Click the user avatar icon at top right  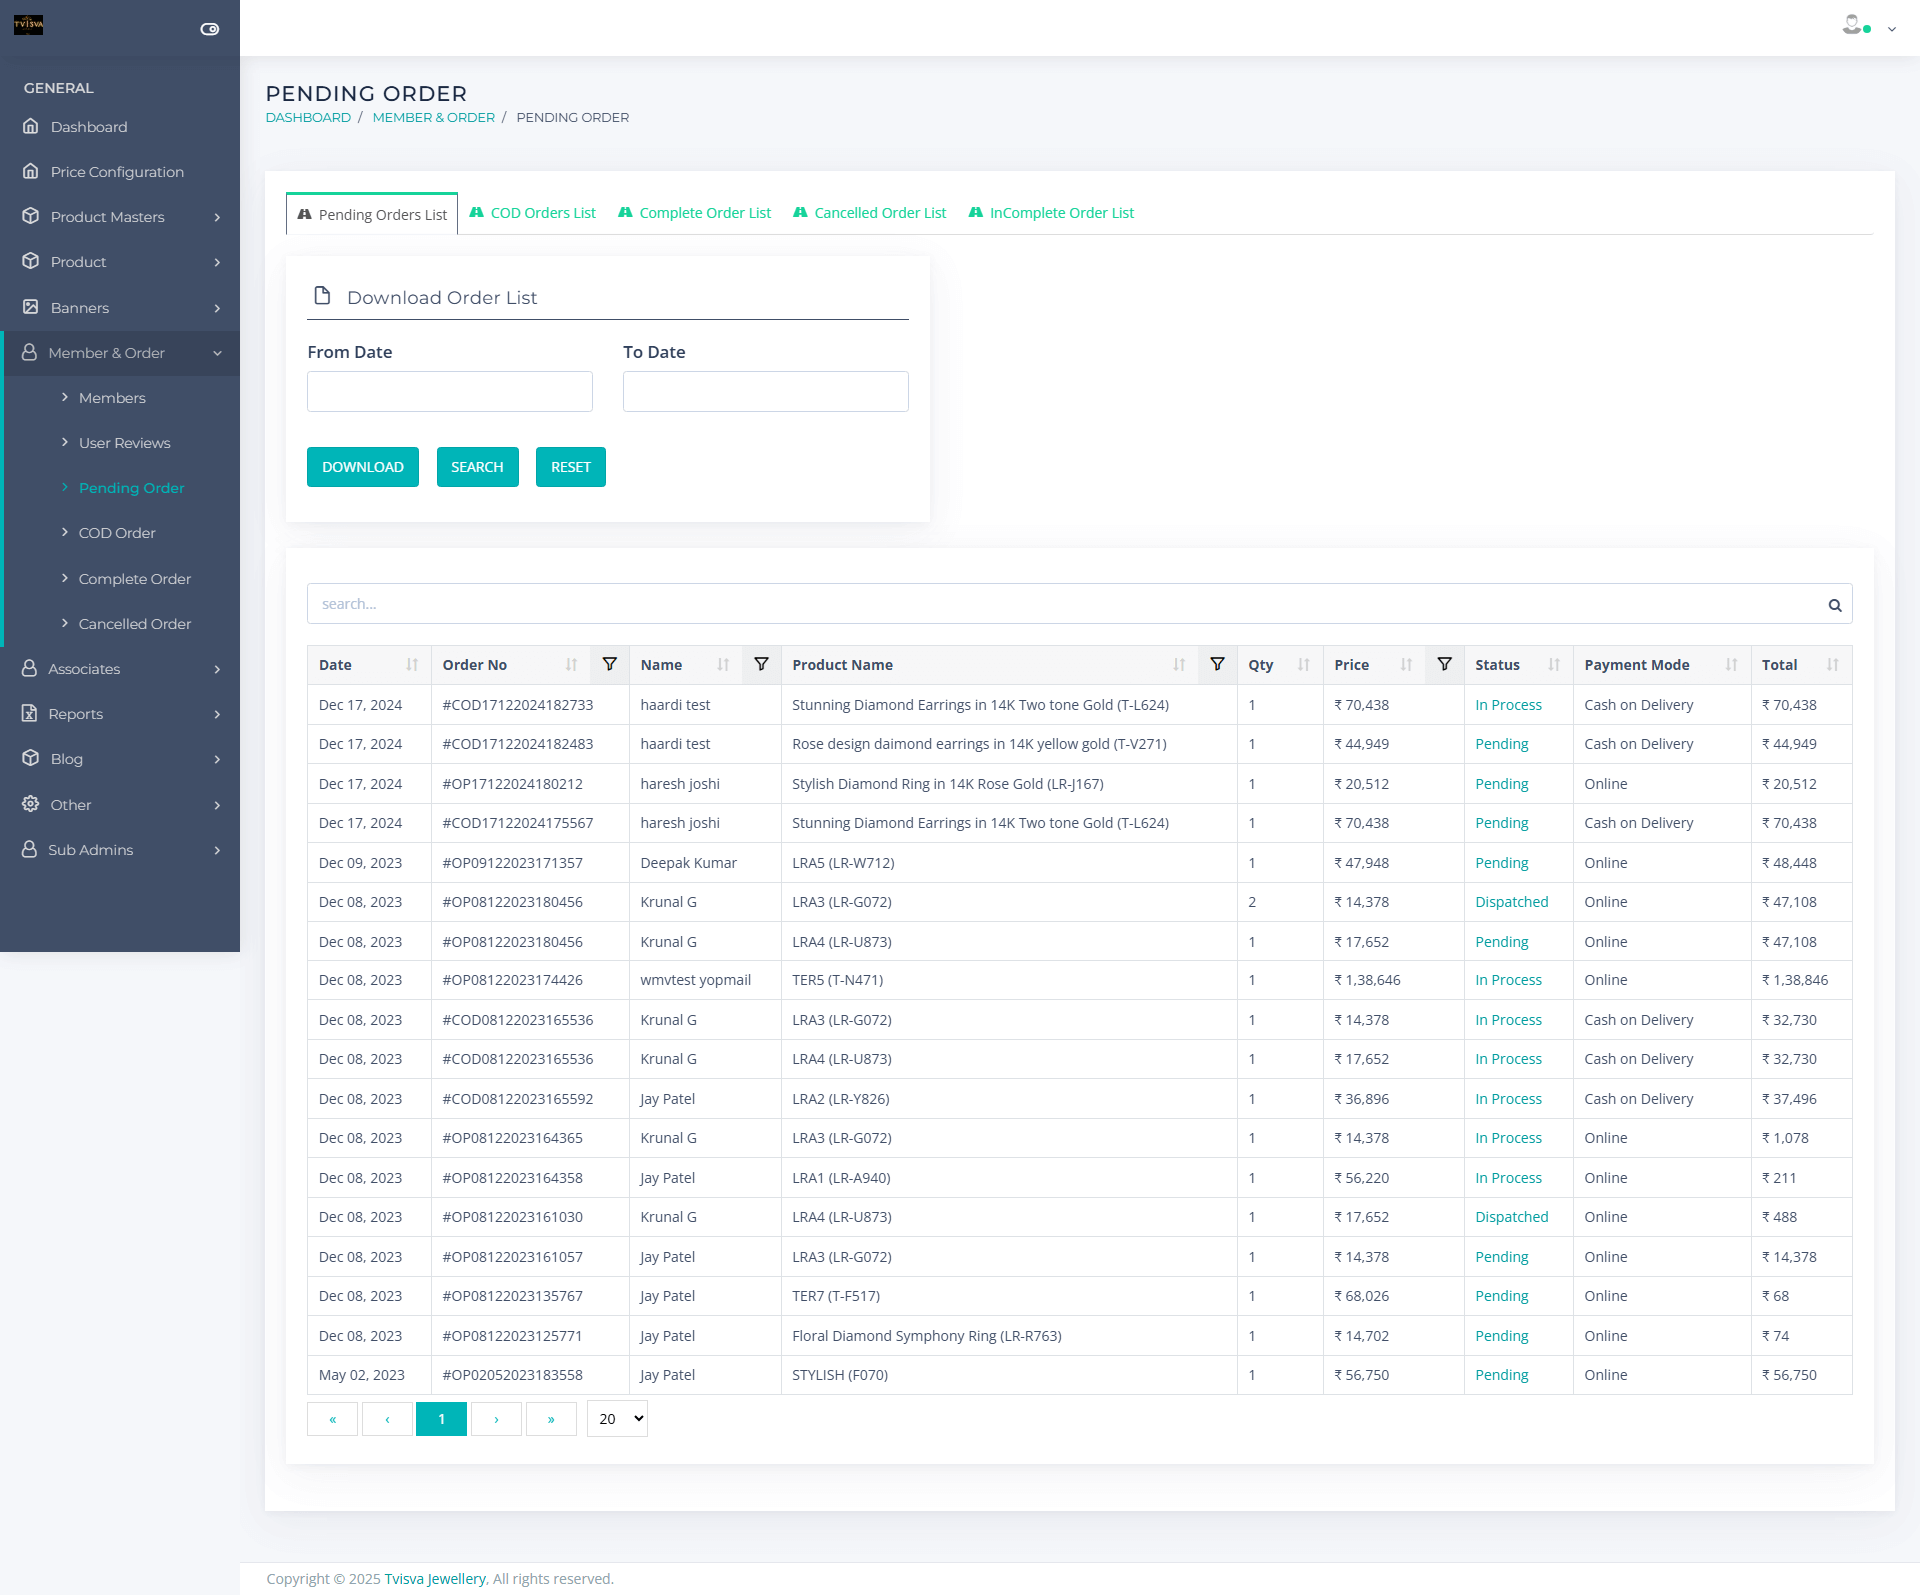[x=1852, y=25]
